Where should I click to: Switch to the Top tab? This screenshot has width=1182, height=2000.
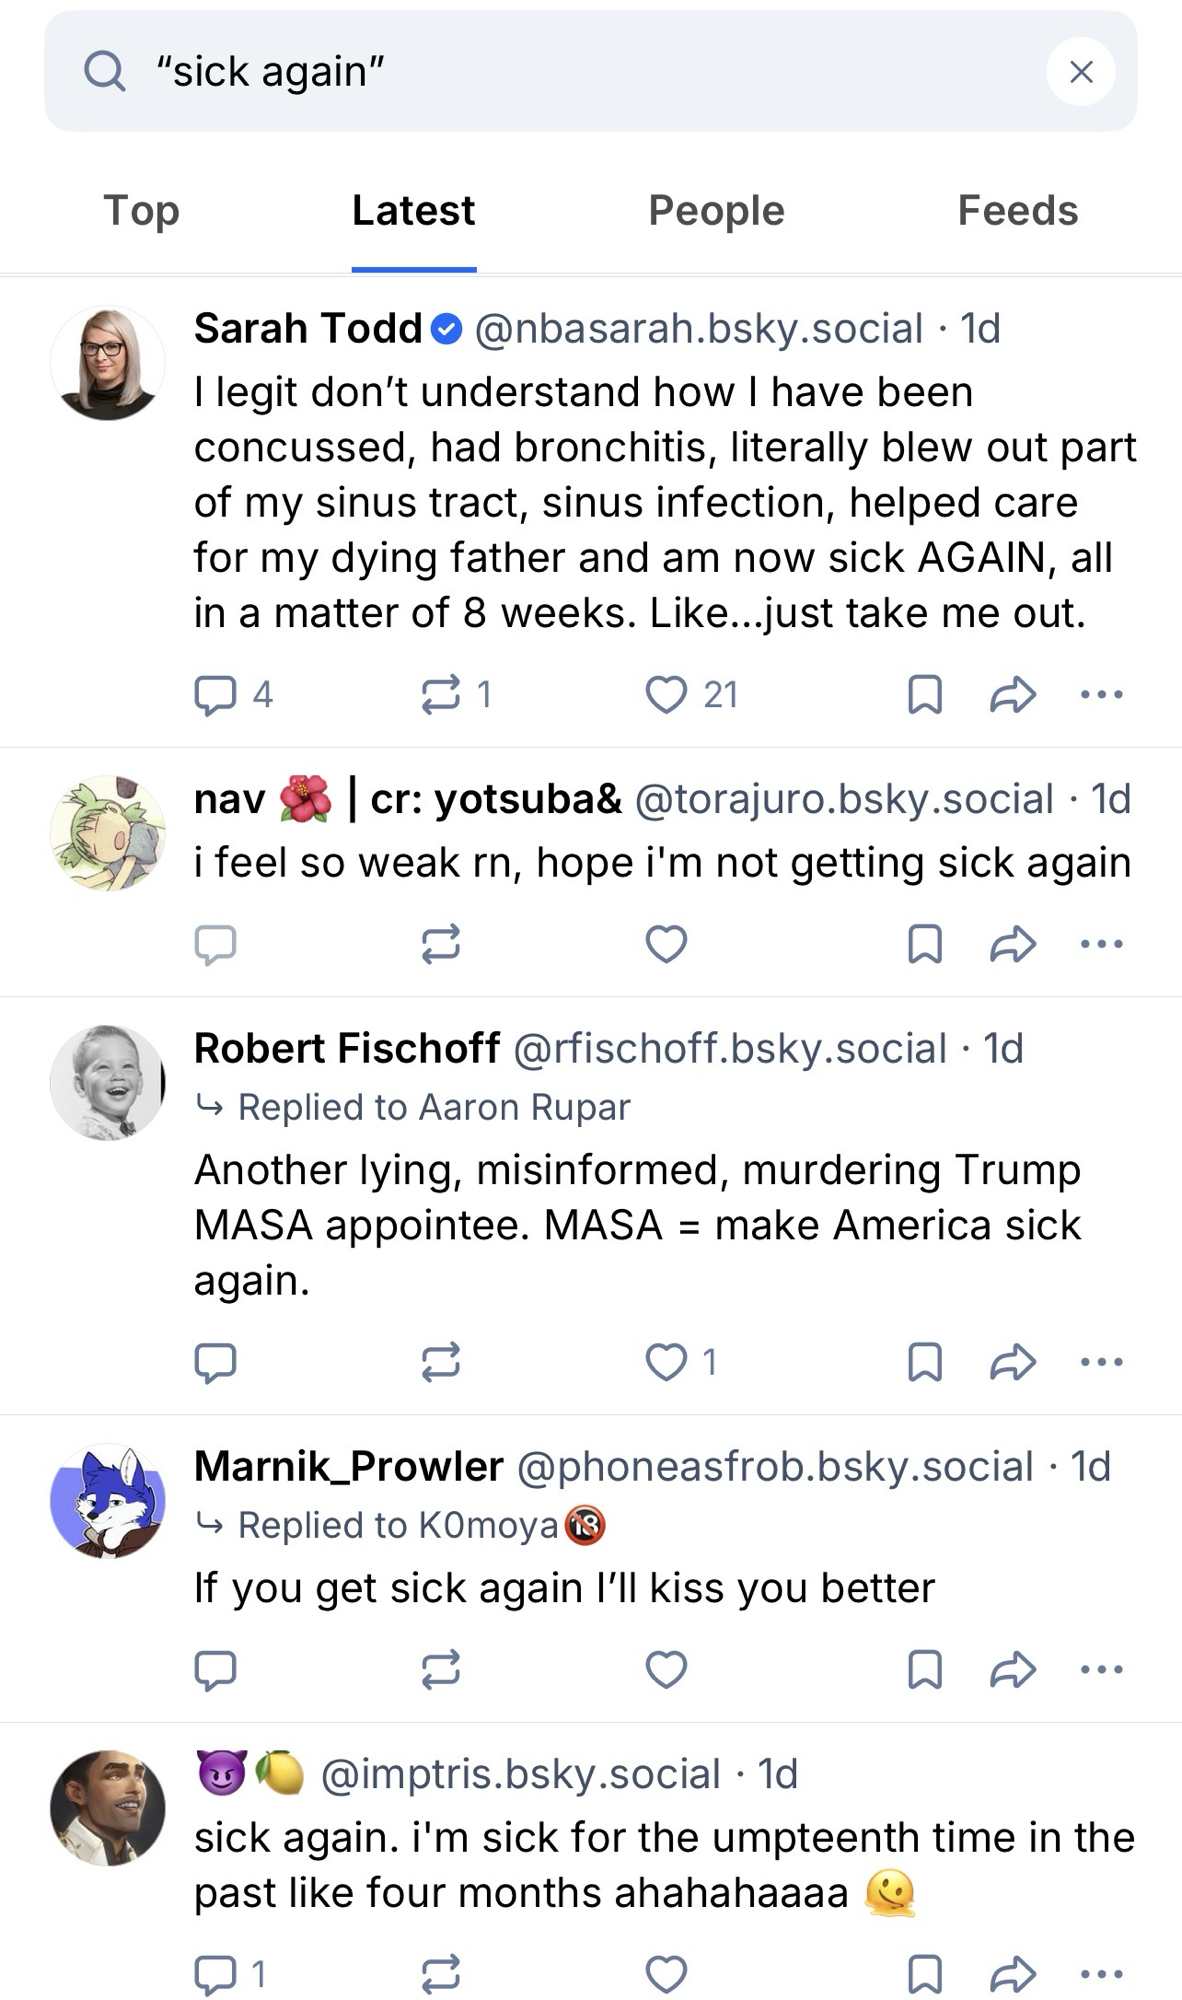click(x=141, y=211)
